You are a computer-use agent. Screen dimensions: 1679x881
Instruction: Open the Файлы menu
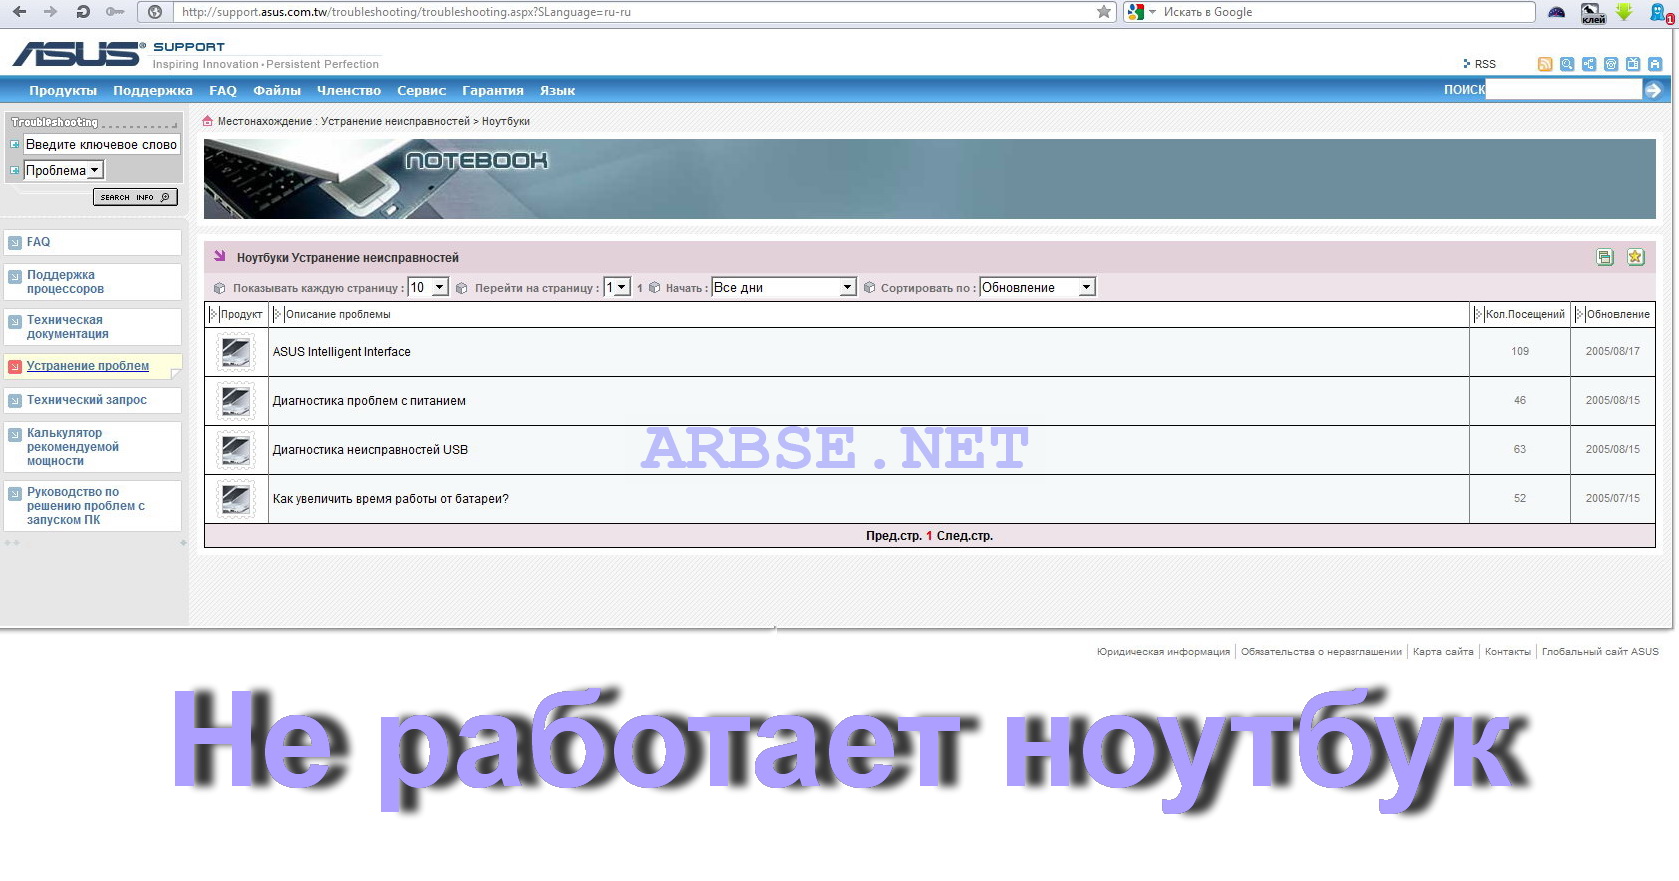277,90
